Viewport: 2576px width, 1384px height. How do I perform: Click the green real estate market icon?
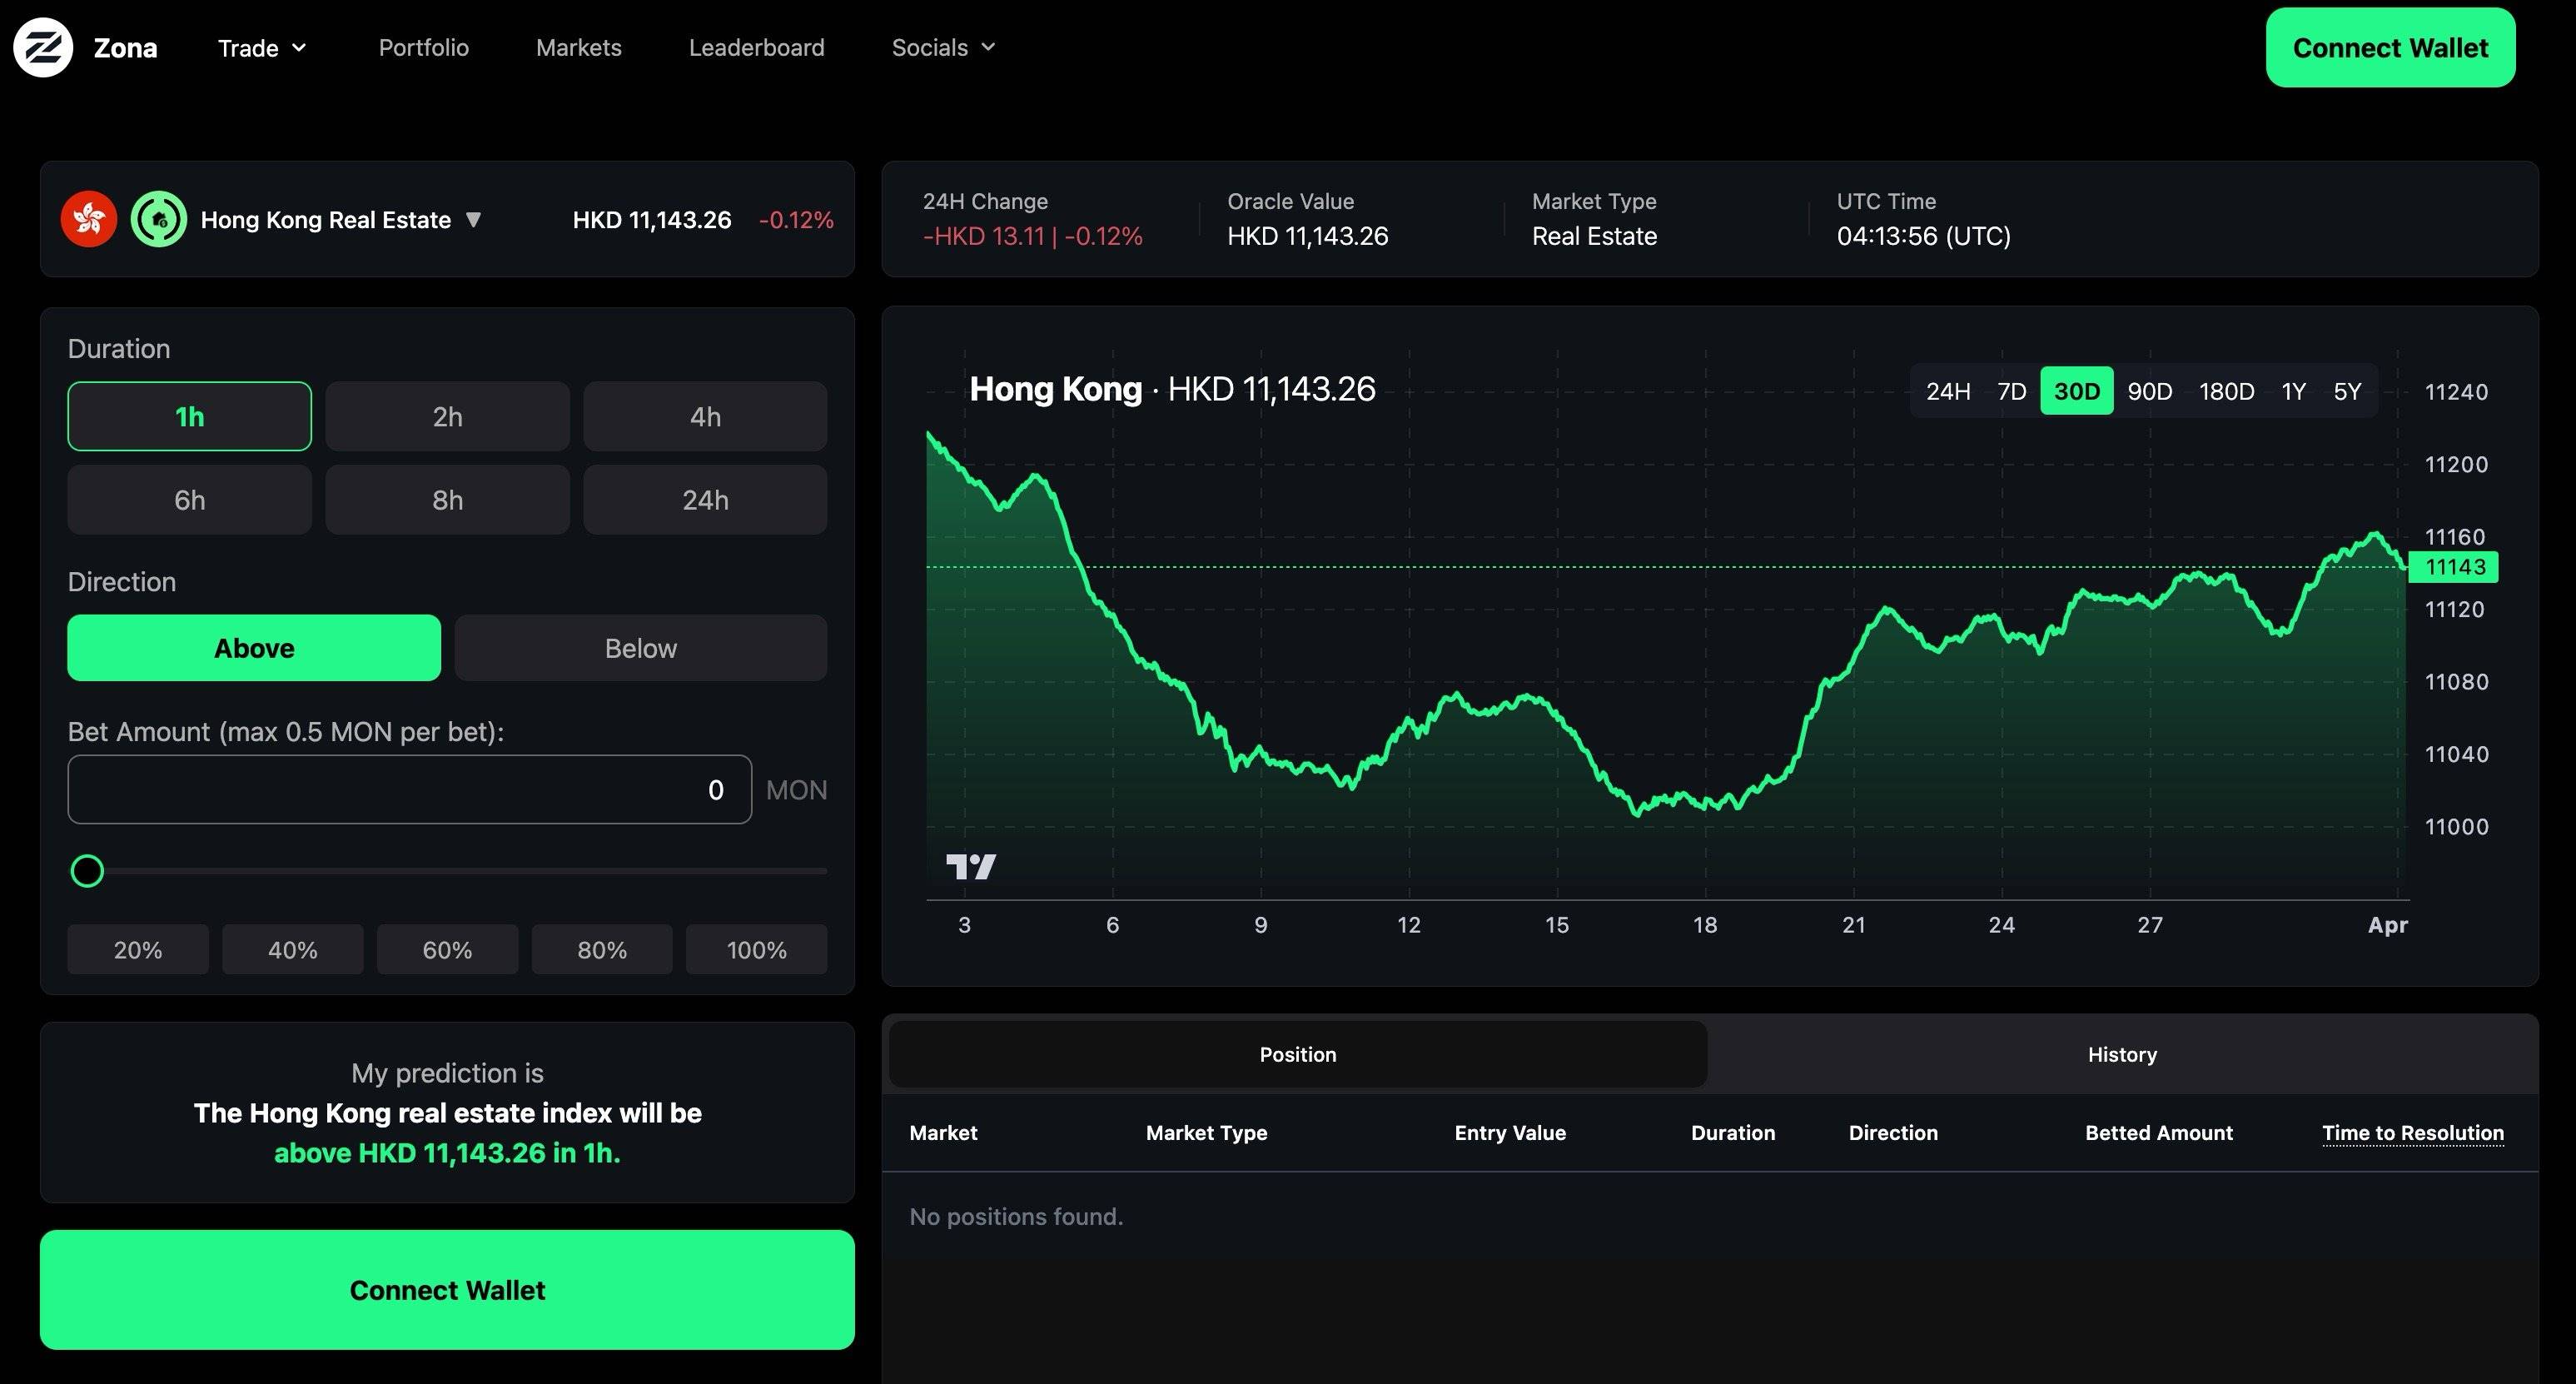pos(159,219)
